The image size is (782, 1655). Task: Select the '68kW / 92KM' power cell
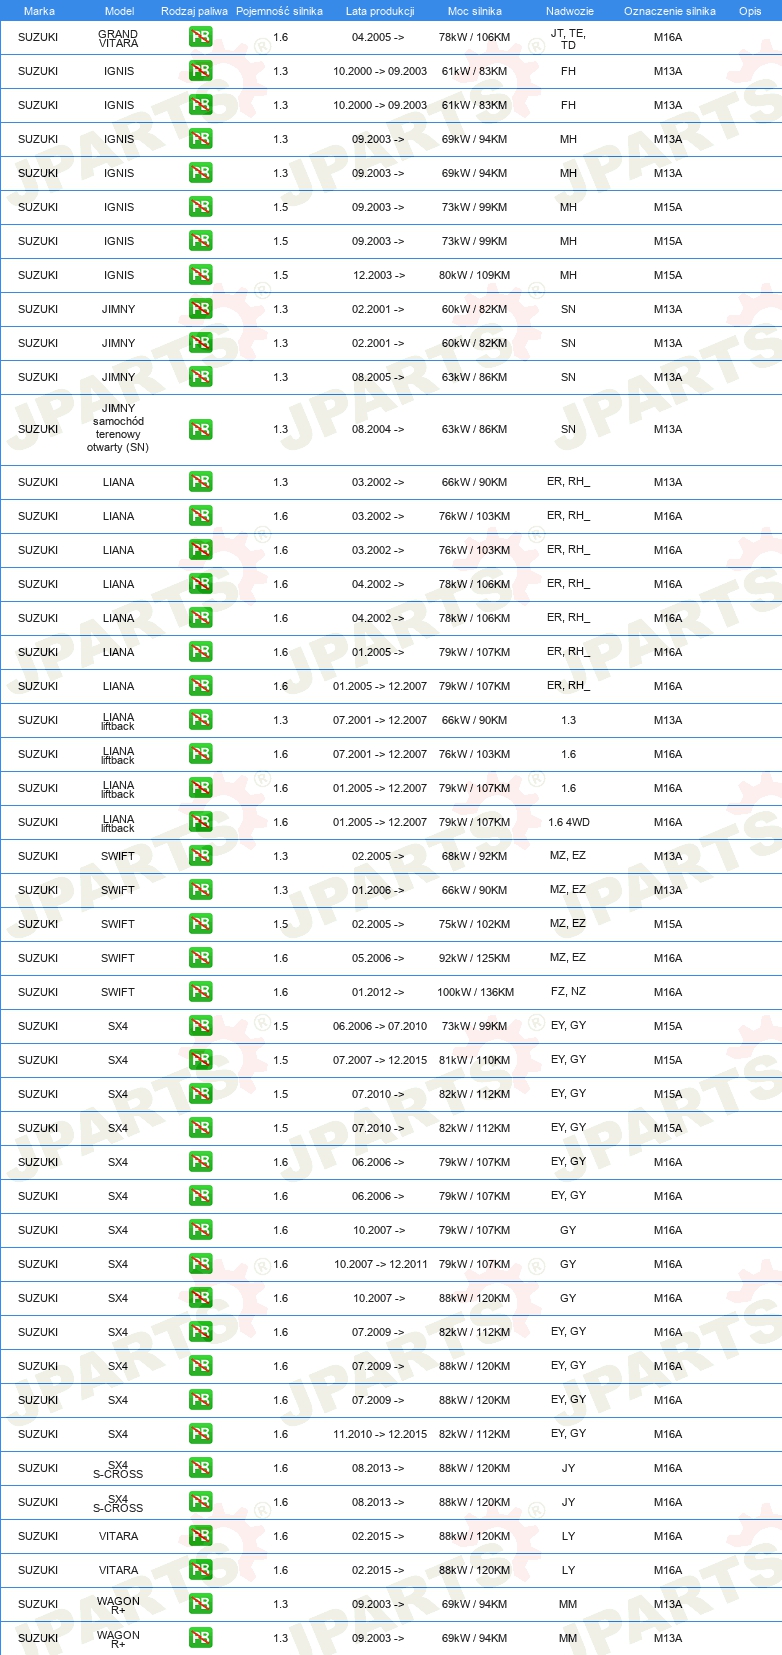click(x=474, y=856)
